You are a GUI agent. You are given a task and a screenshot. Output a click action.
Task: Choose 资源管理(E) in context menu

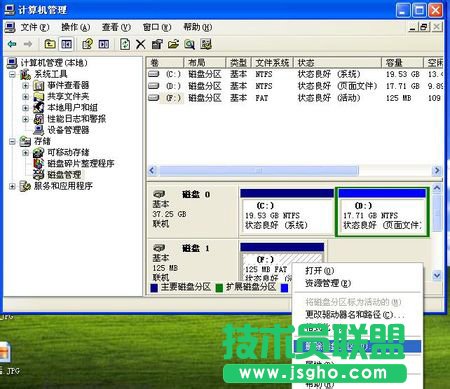pyautogui.click(x=357, y=283)
